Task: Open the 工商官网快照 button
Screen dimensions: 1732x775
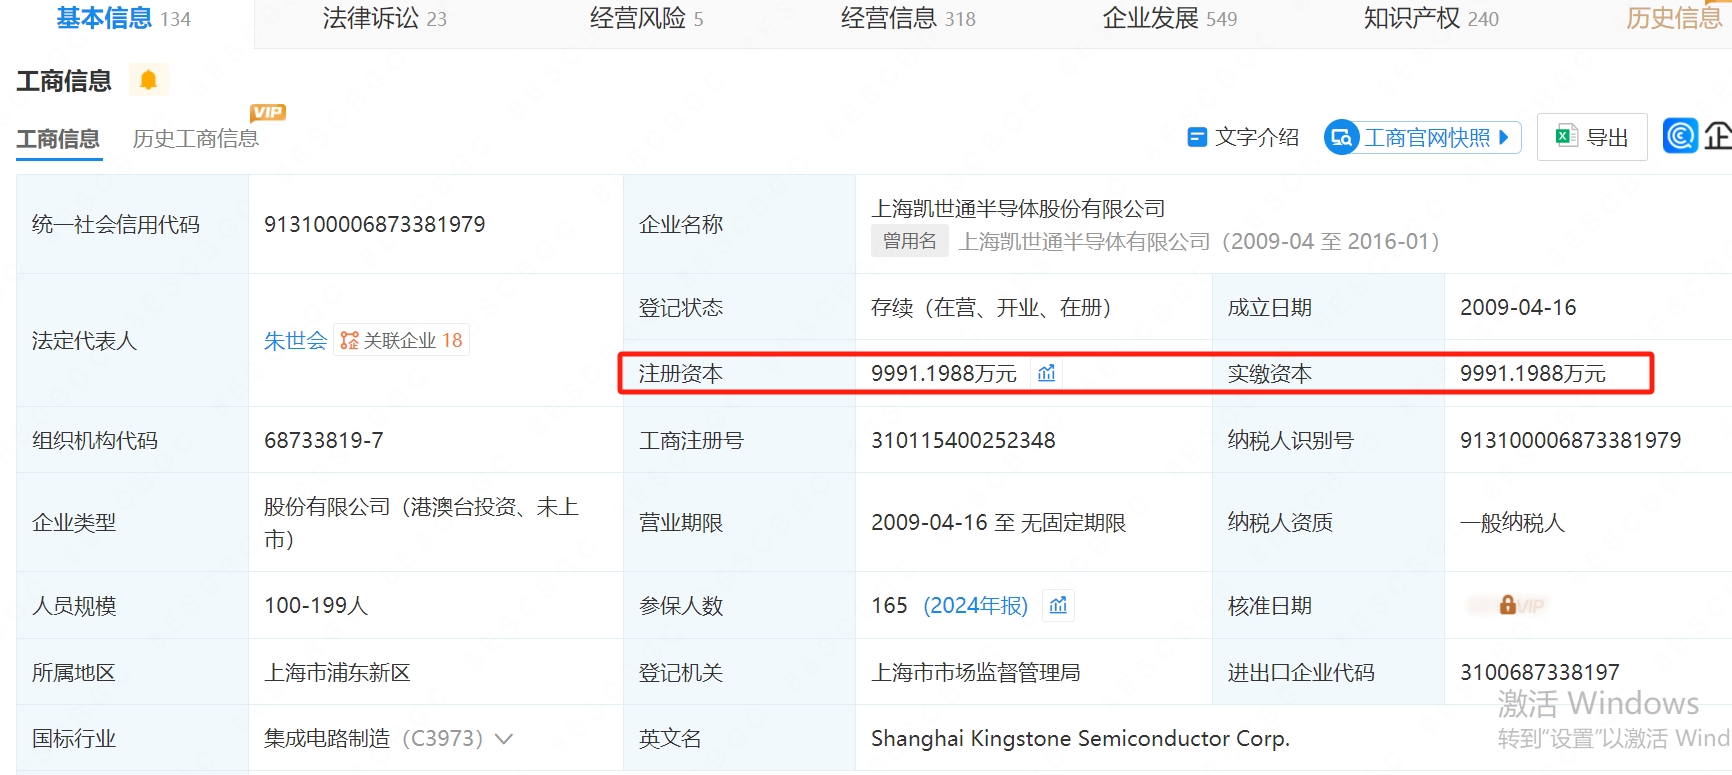Action: point(1422,137)
